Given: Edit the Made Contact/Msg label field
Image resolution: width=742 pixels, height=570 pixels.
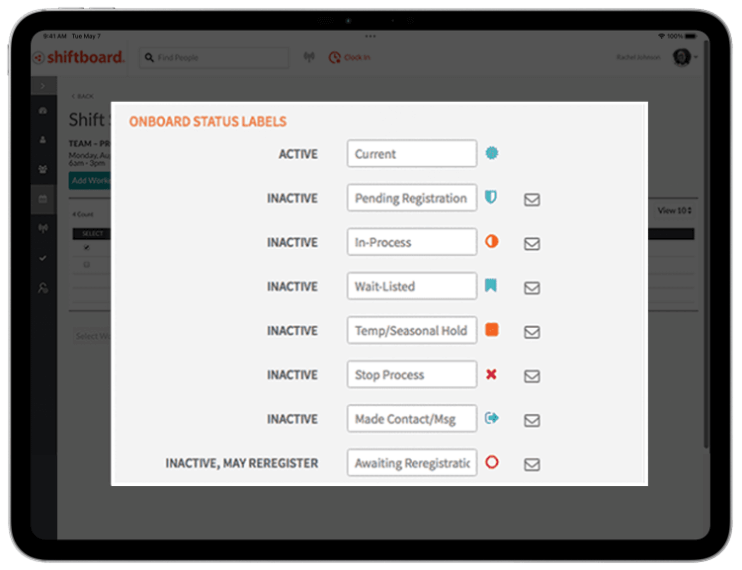Looking at the screenshot, I should (412, 418).
